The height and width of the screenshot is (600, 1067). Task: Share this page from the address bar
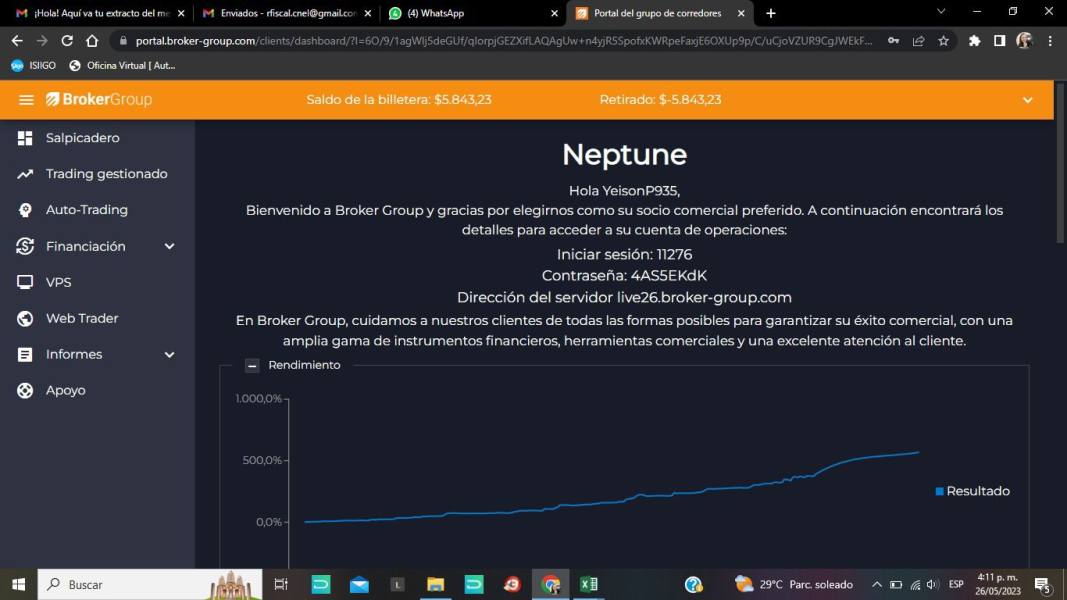click(x=919, y=41)
